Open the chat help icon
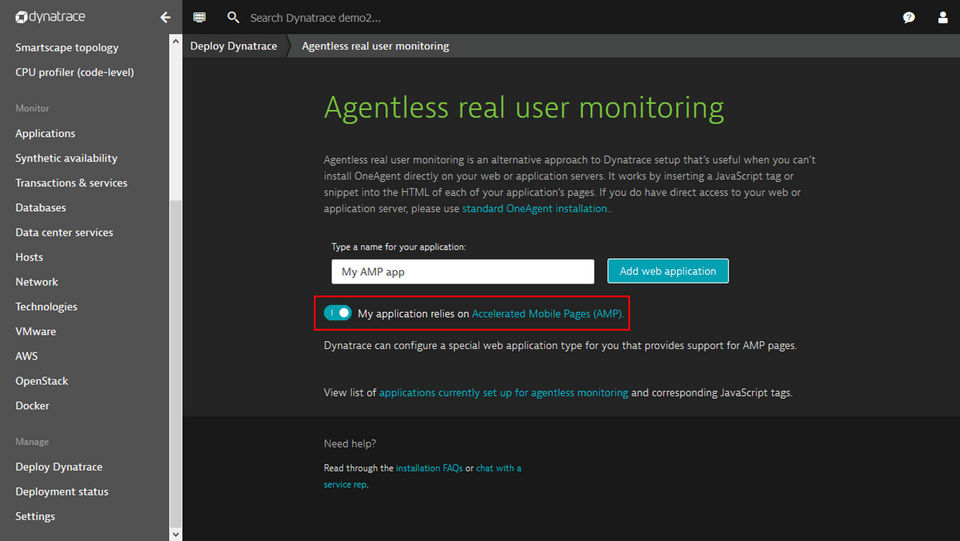This screenshot has height=541, width=960. 909,17
